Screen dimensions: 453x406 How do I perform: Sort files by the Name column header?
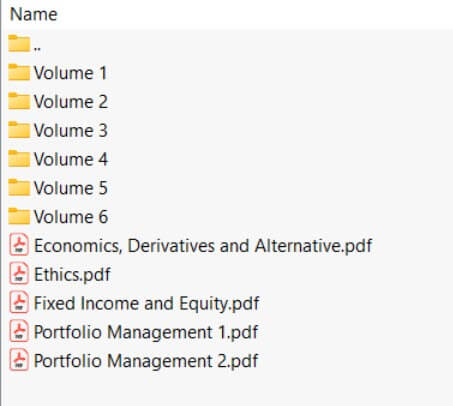tap(34, 14)
